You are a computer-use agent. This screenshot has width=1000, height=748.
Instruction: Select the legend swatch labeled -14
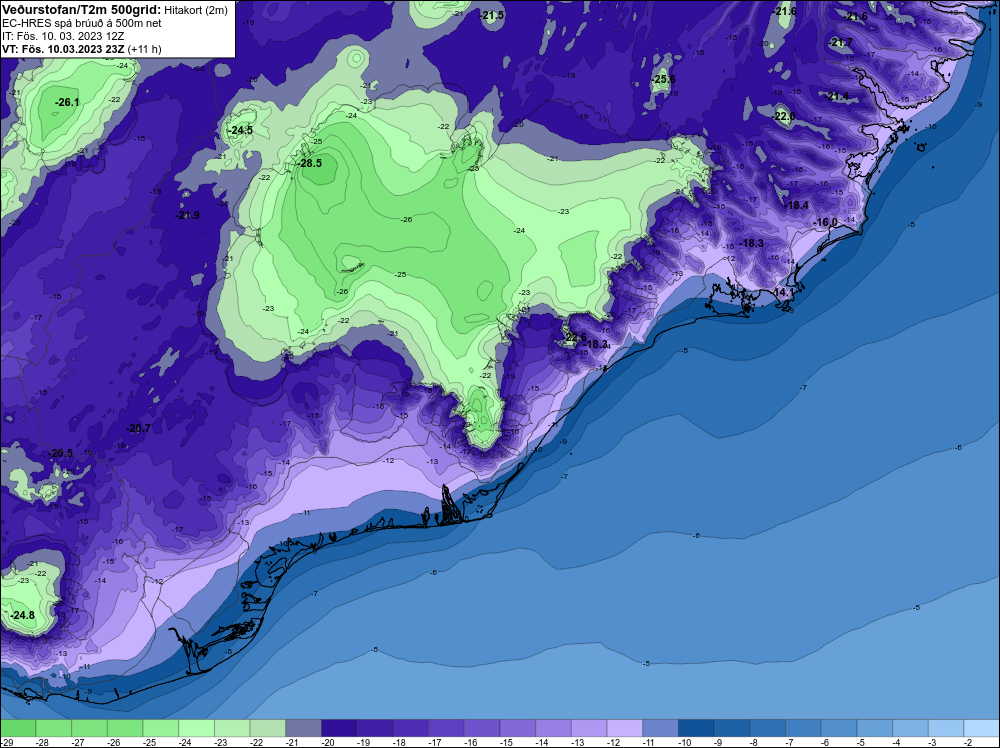coord(554,728)
